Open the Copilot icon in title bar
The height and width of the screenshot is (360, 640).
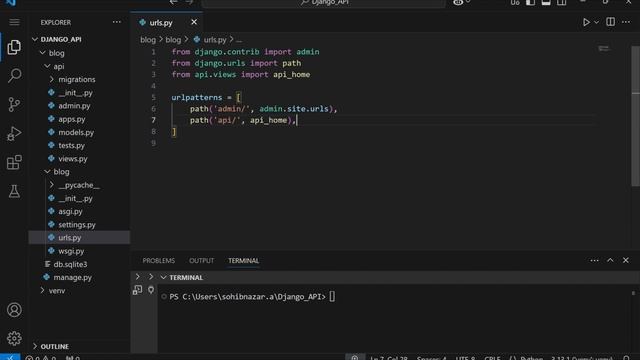click(x=458, y=2)
